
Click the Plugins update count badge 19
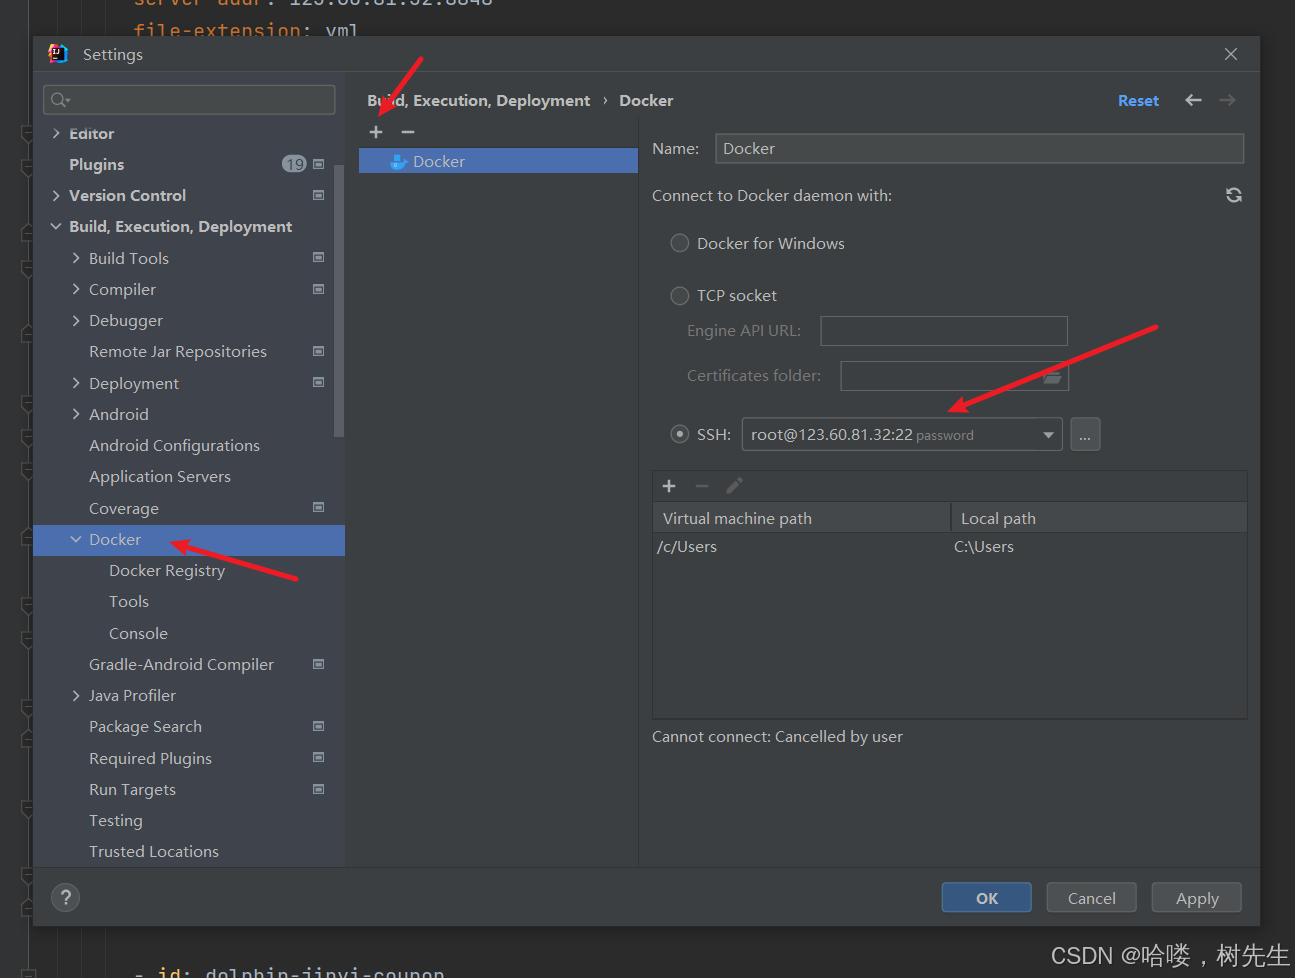[x=294, y=164]
